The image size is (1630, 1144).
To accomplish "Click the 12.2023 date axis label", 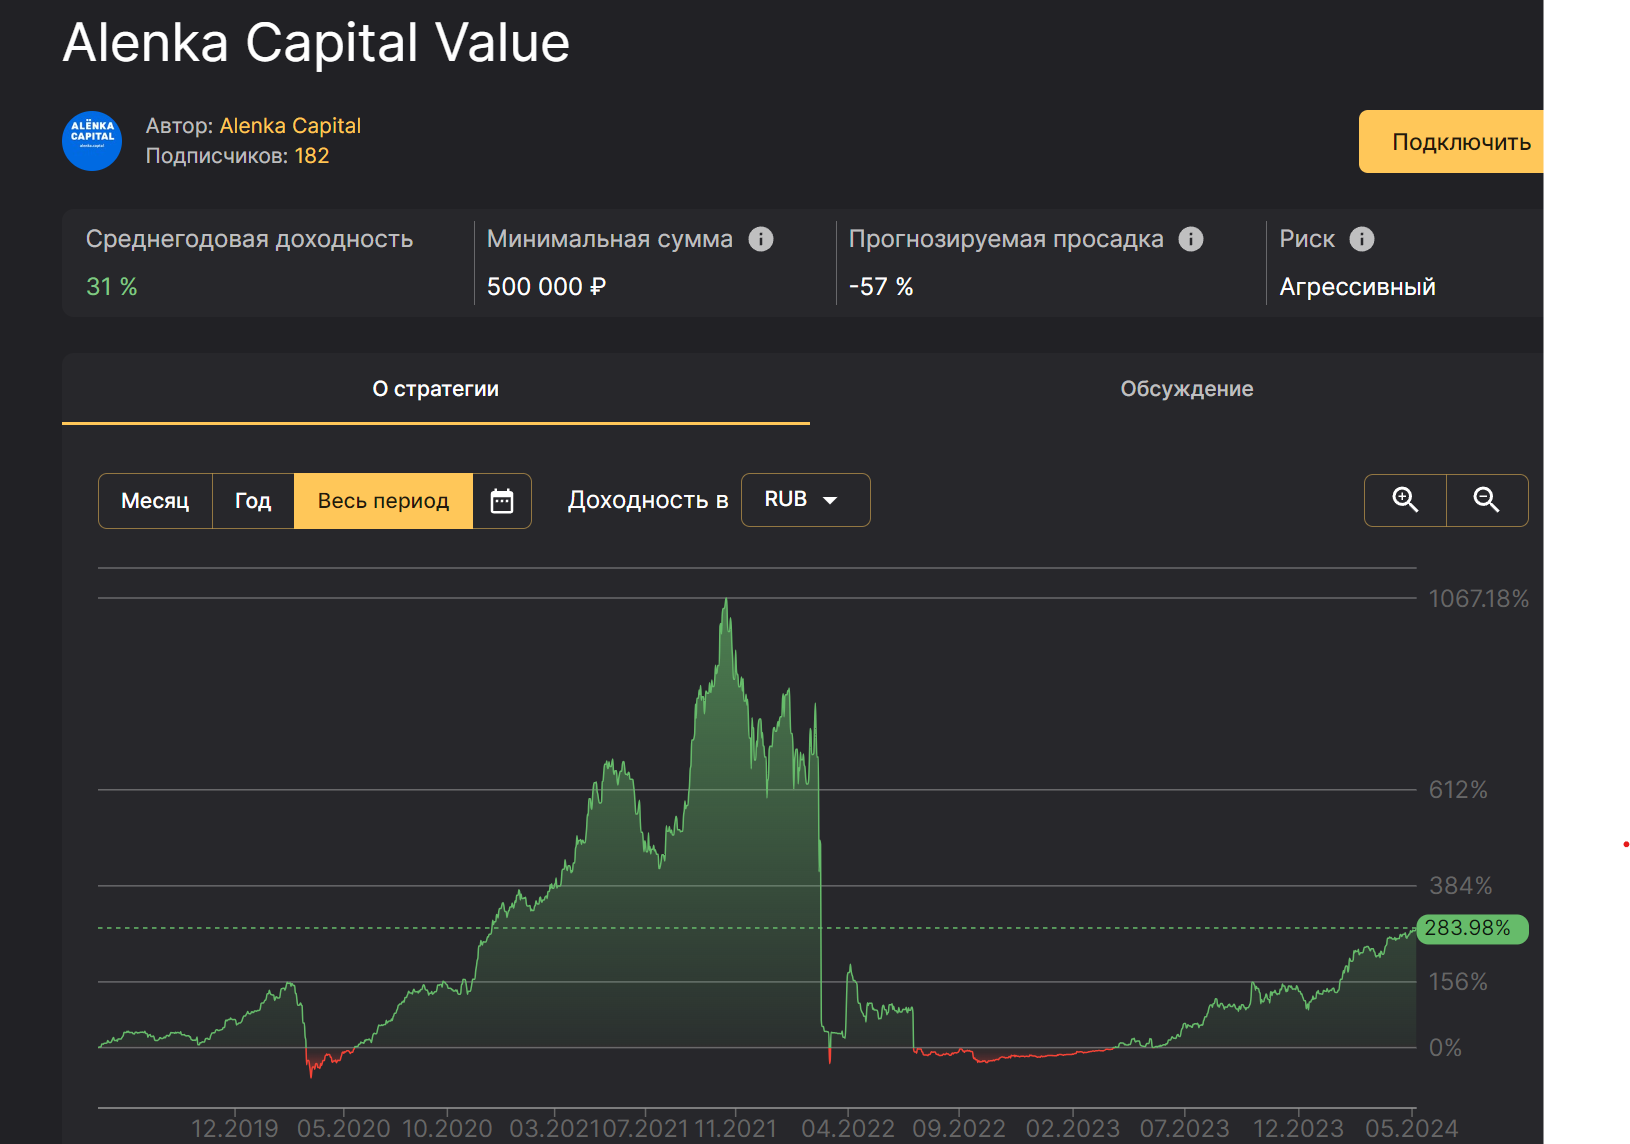I will click(x=1298, y=1129).
